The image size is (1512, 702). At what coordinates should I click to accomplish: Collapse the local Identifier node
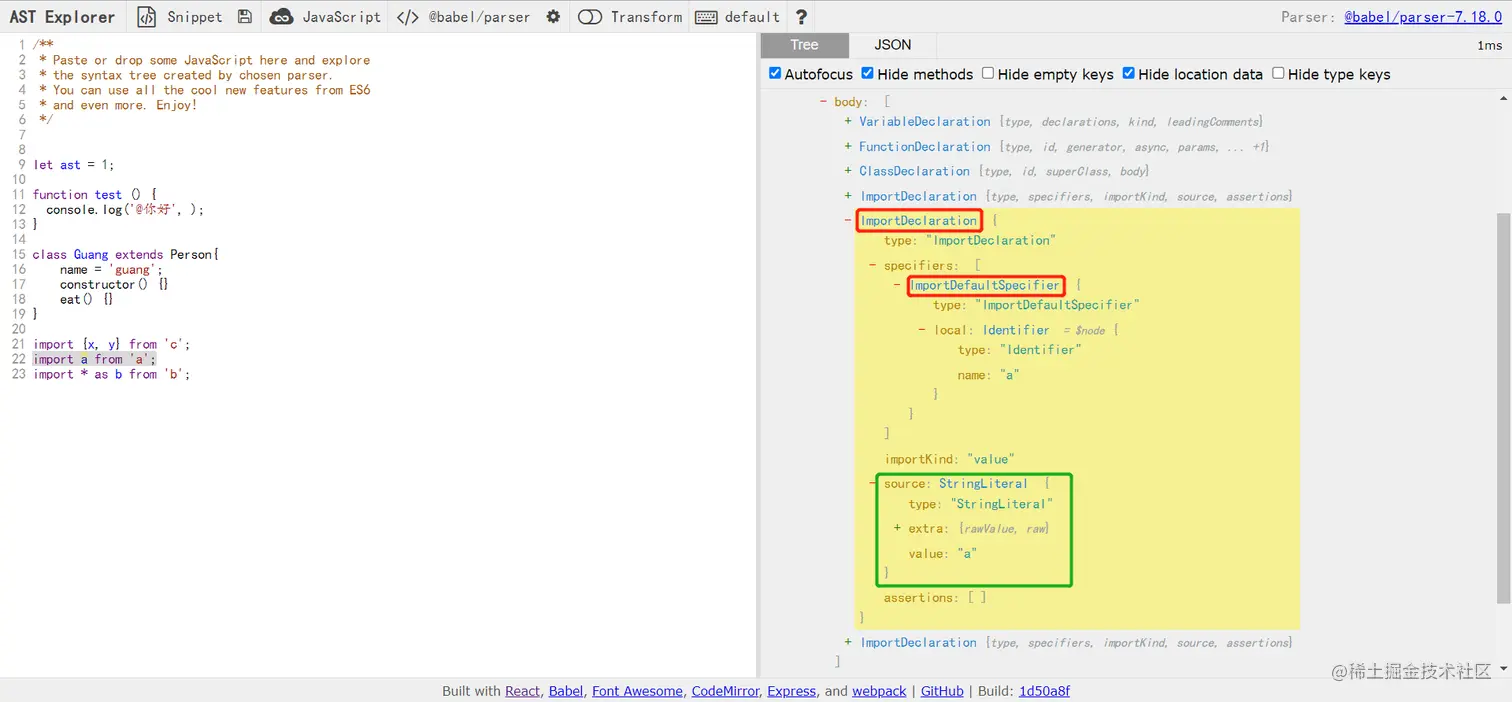922,330
